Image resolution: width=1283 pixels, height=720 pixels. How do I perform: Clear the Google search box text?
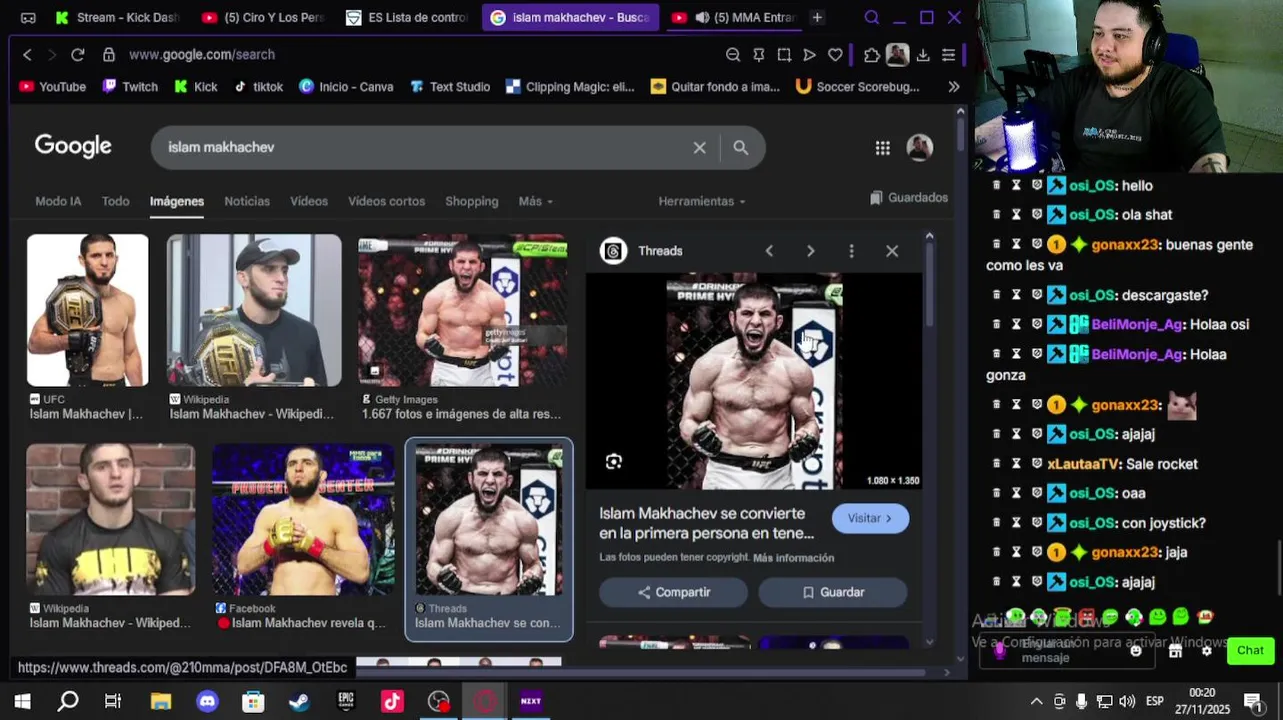[x=699, y=148]
